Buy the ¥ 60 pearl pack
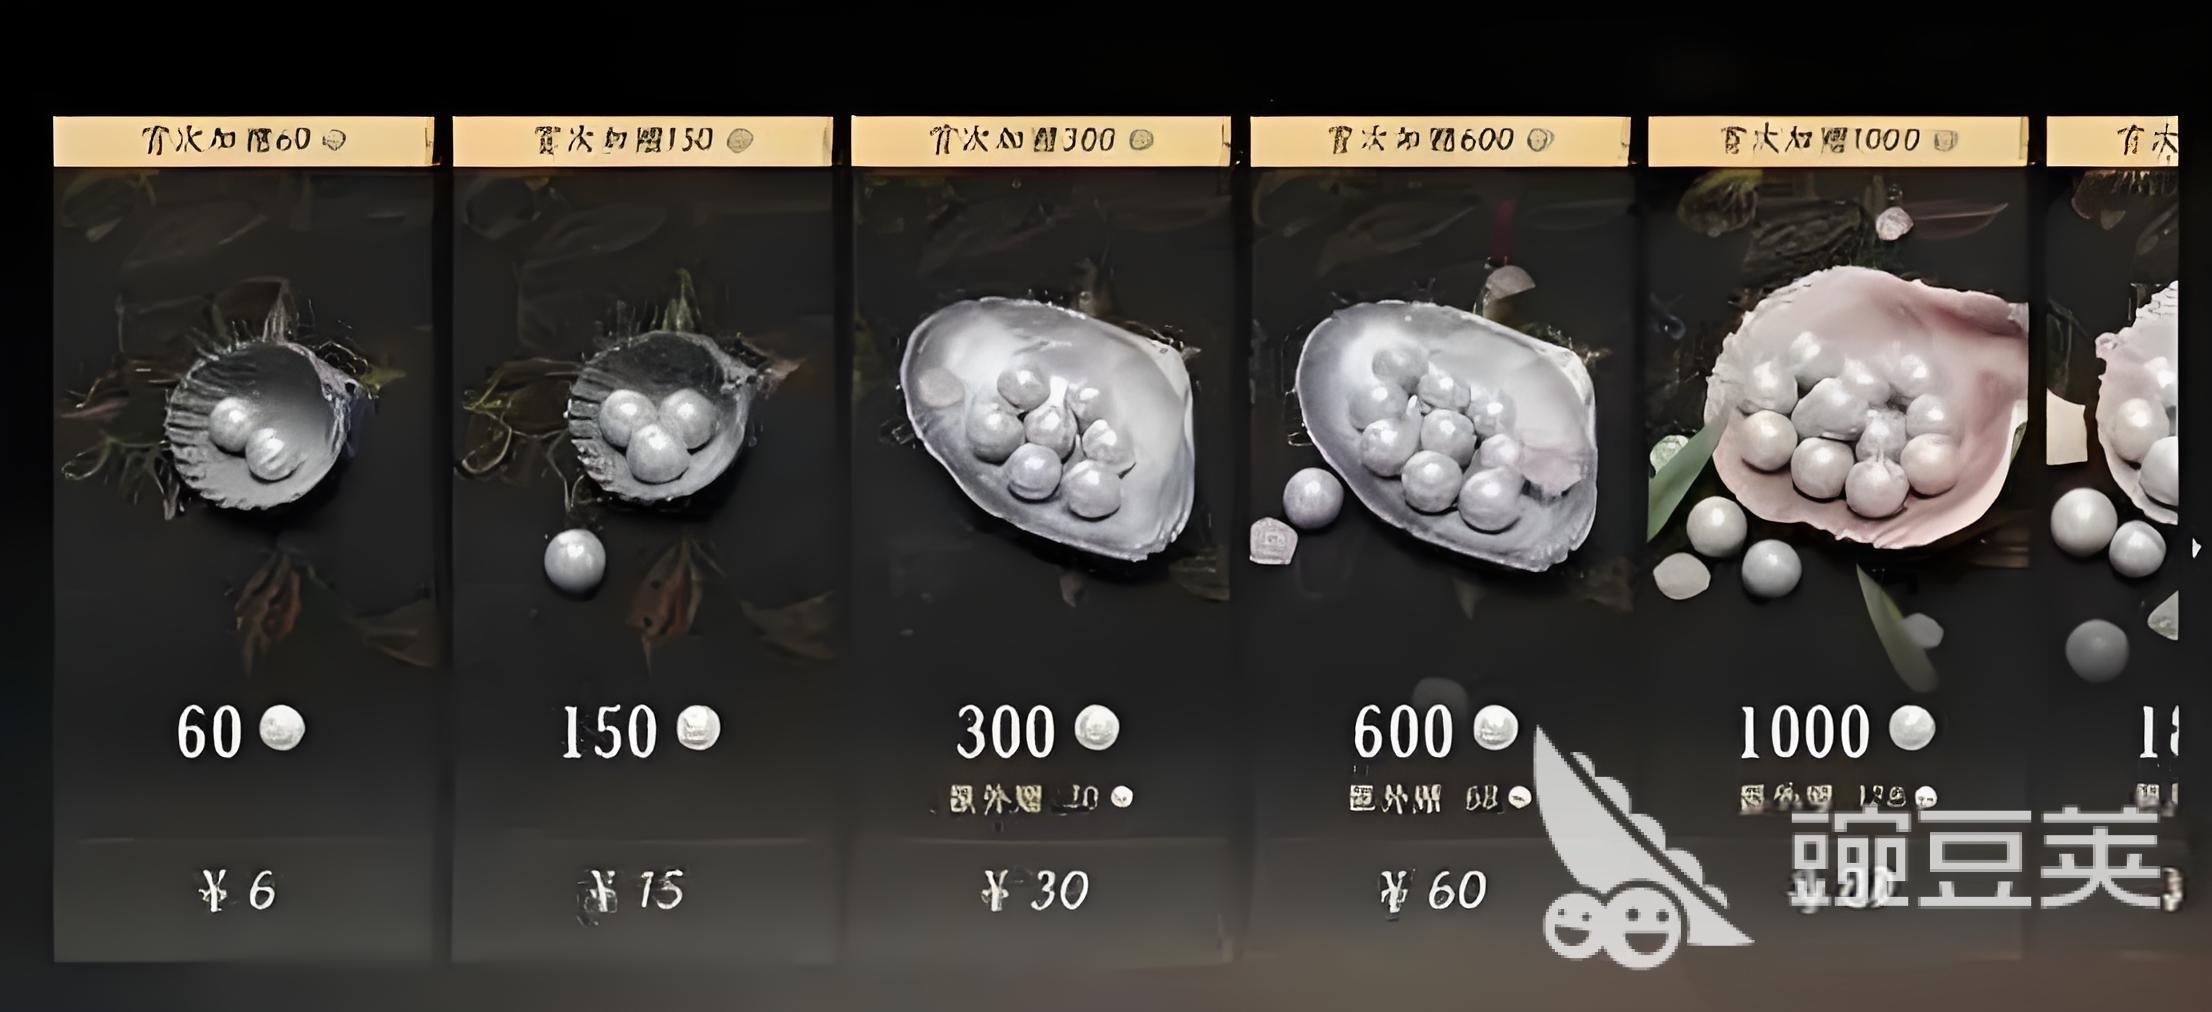2212x1012 pixels. pyautogui.click(x=1434, y=890)
